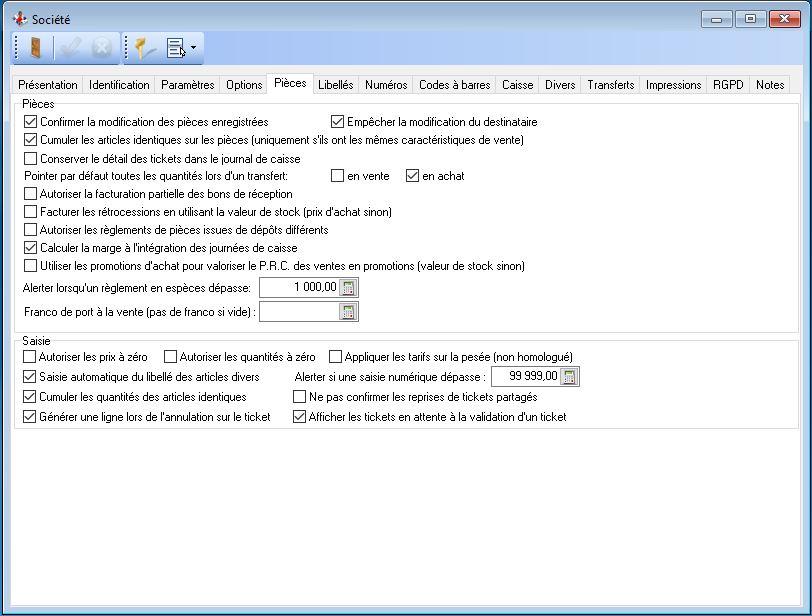Viewport: 812px width, 616px height.
Task: Enable Autoriser les prix à zéro
Action: click(30, 357)
